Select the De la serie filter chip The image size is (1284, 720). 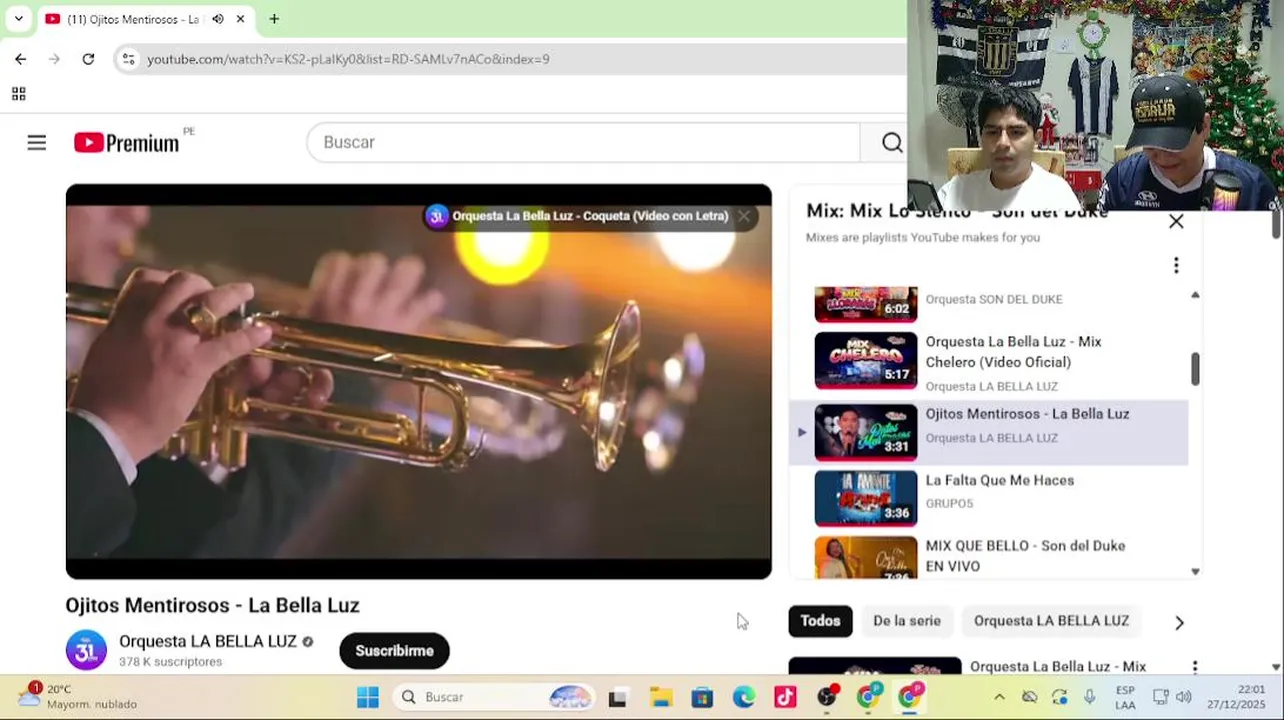click(907, 621)
